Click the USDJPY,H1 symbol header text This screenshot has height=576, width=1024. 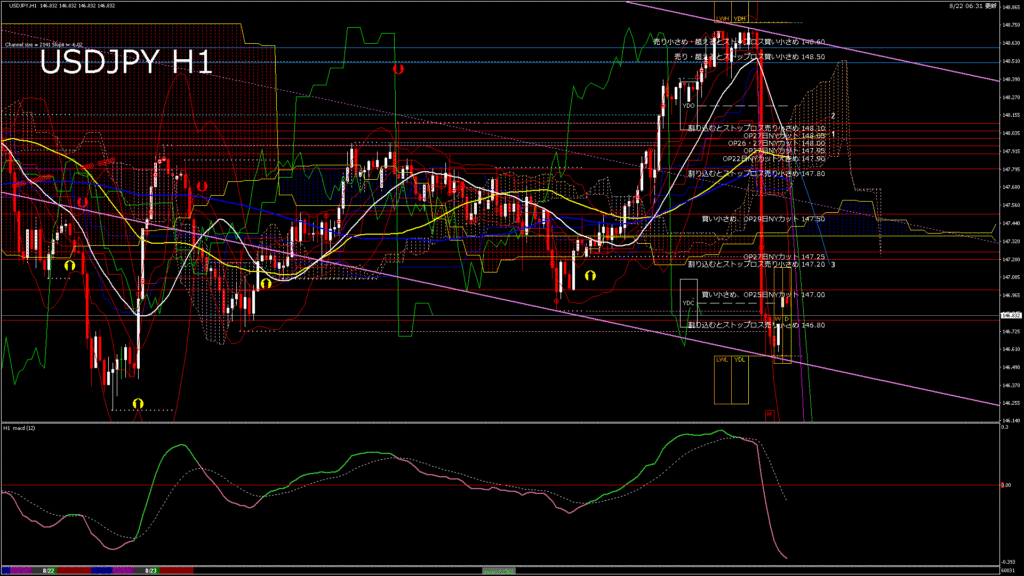20,6
